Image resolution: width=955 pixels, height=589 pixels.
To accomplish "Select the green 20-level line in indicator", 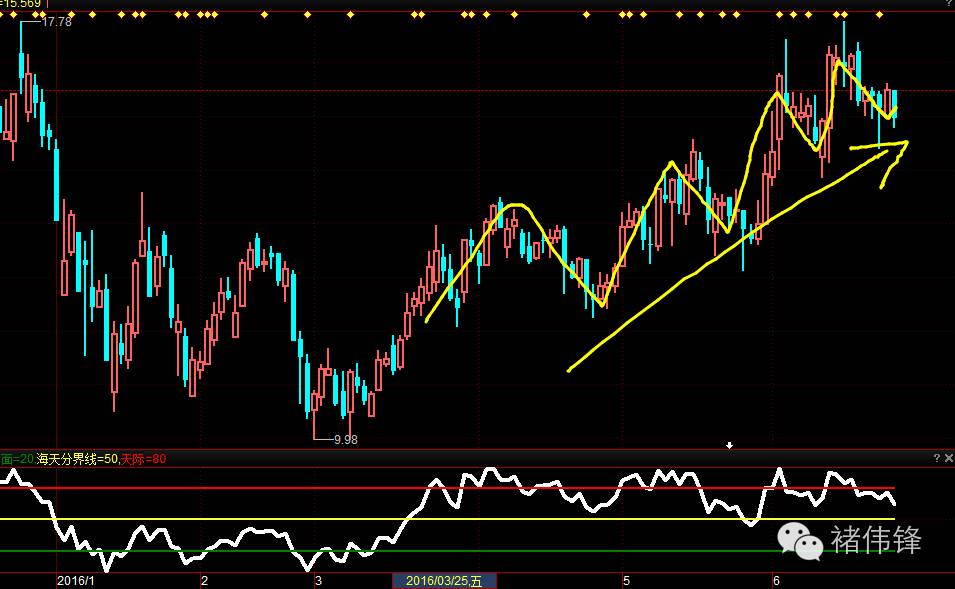I will (x=447, y=551).
